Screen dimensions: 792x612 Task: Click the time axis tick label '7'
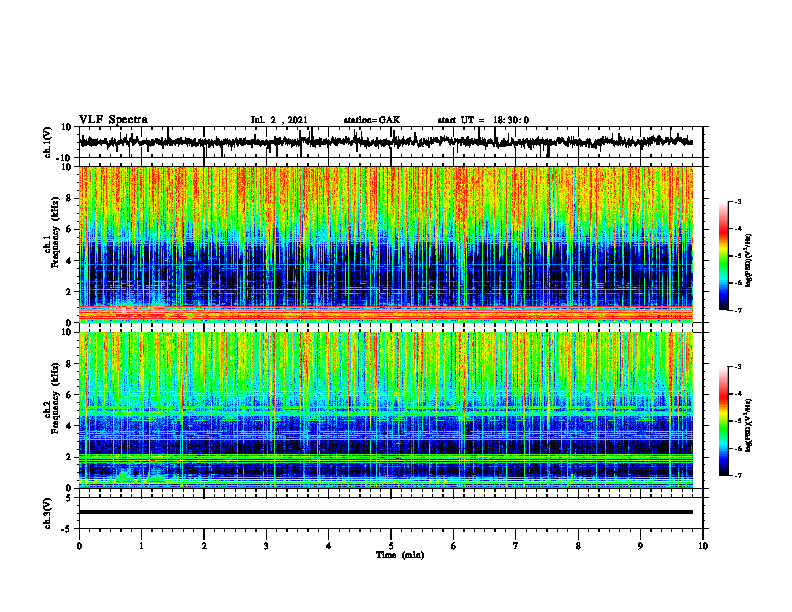[x=516, y=546]
